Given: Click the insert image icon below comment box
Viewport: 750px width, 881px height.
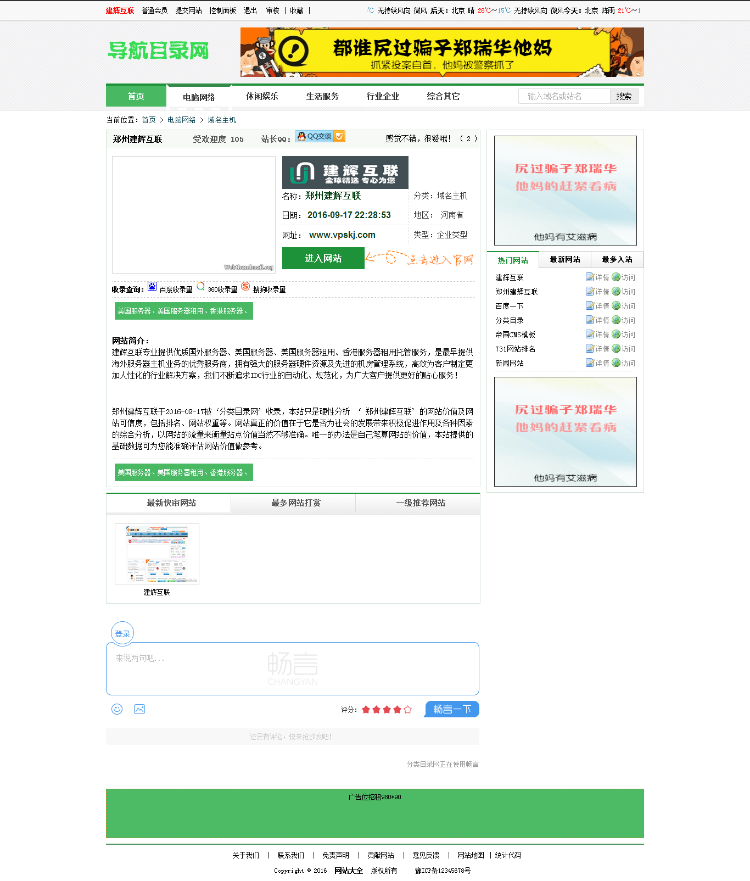Looking at the screenshot, I should (139, 709).
